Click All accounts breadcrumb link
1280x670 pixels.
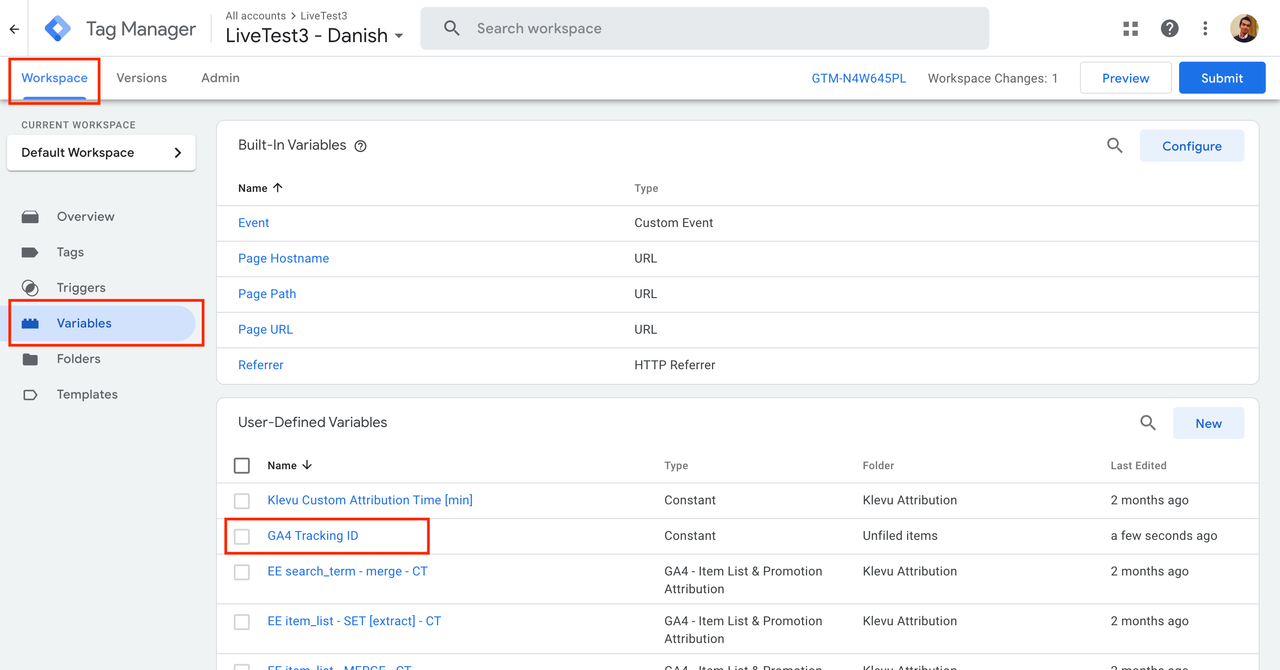pyautogui.click(x=257, y=16)
